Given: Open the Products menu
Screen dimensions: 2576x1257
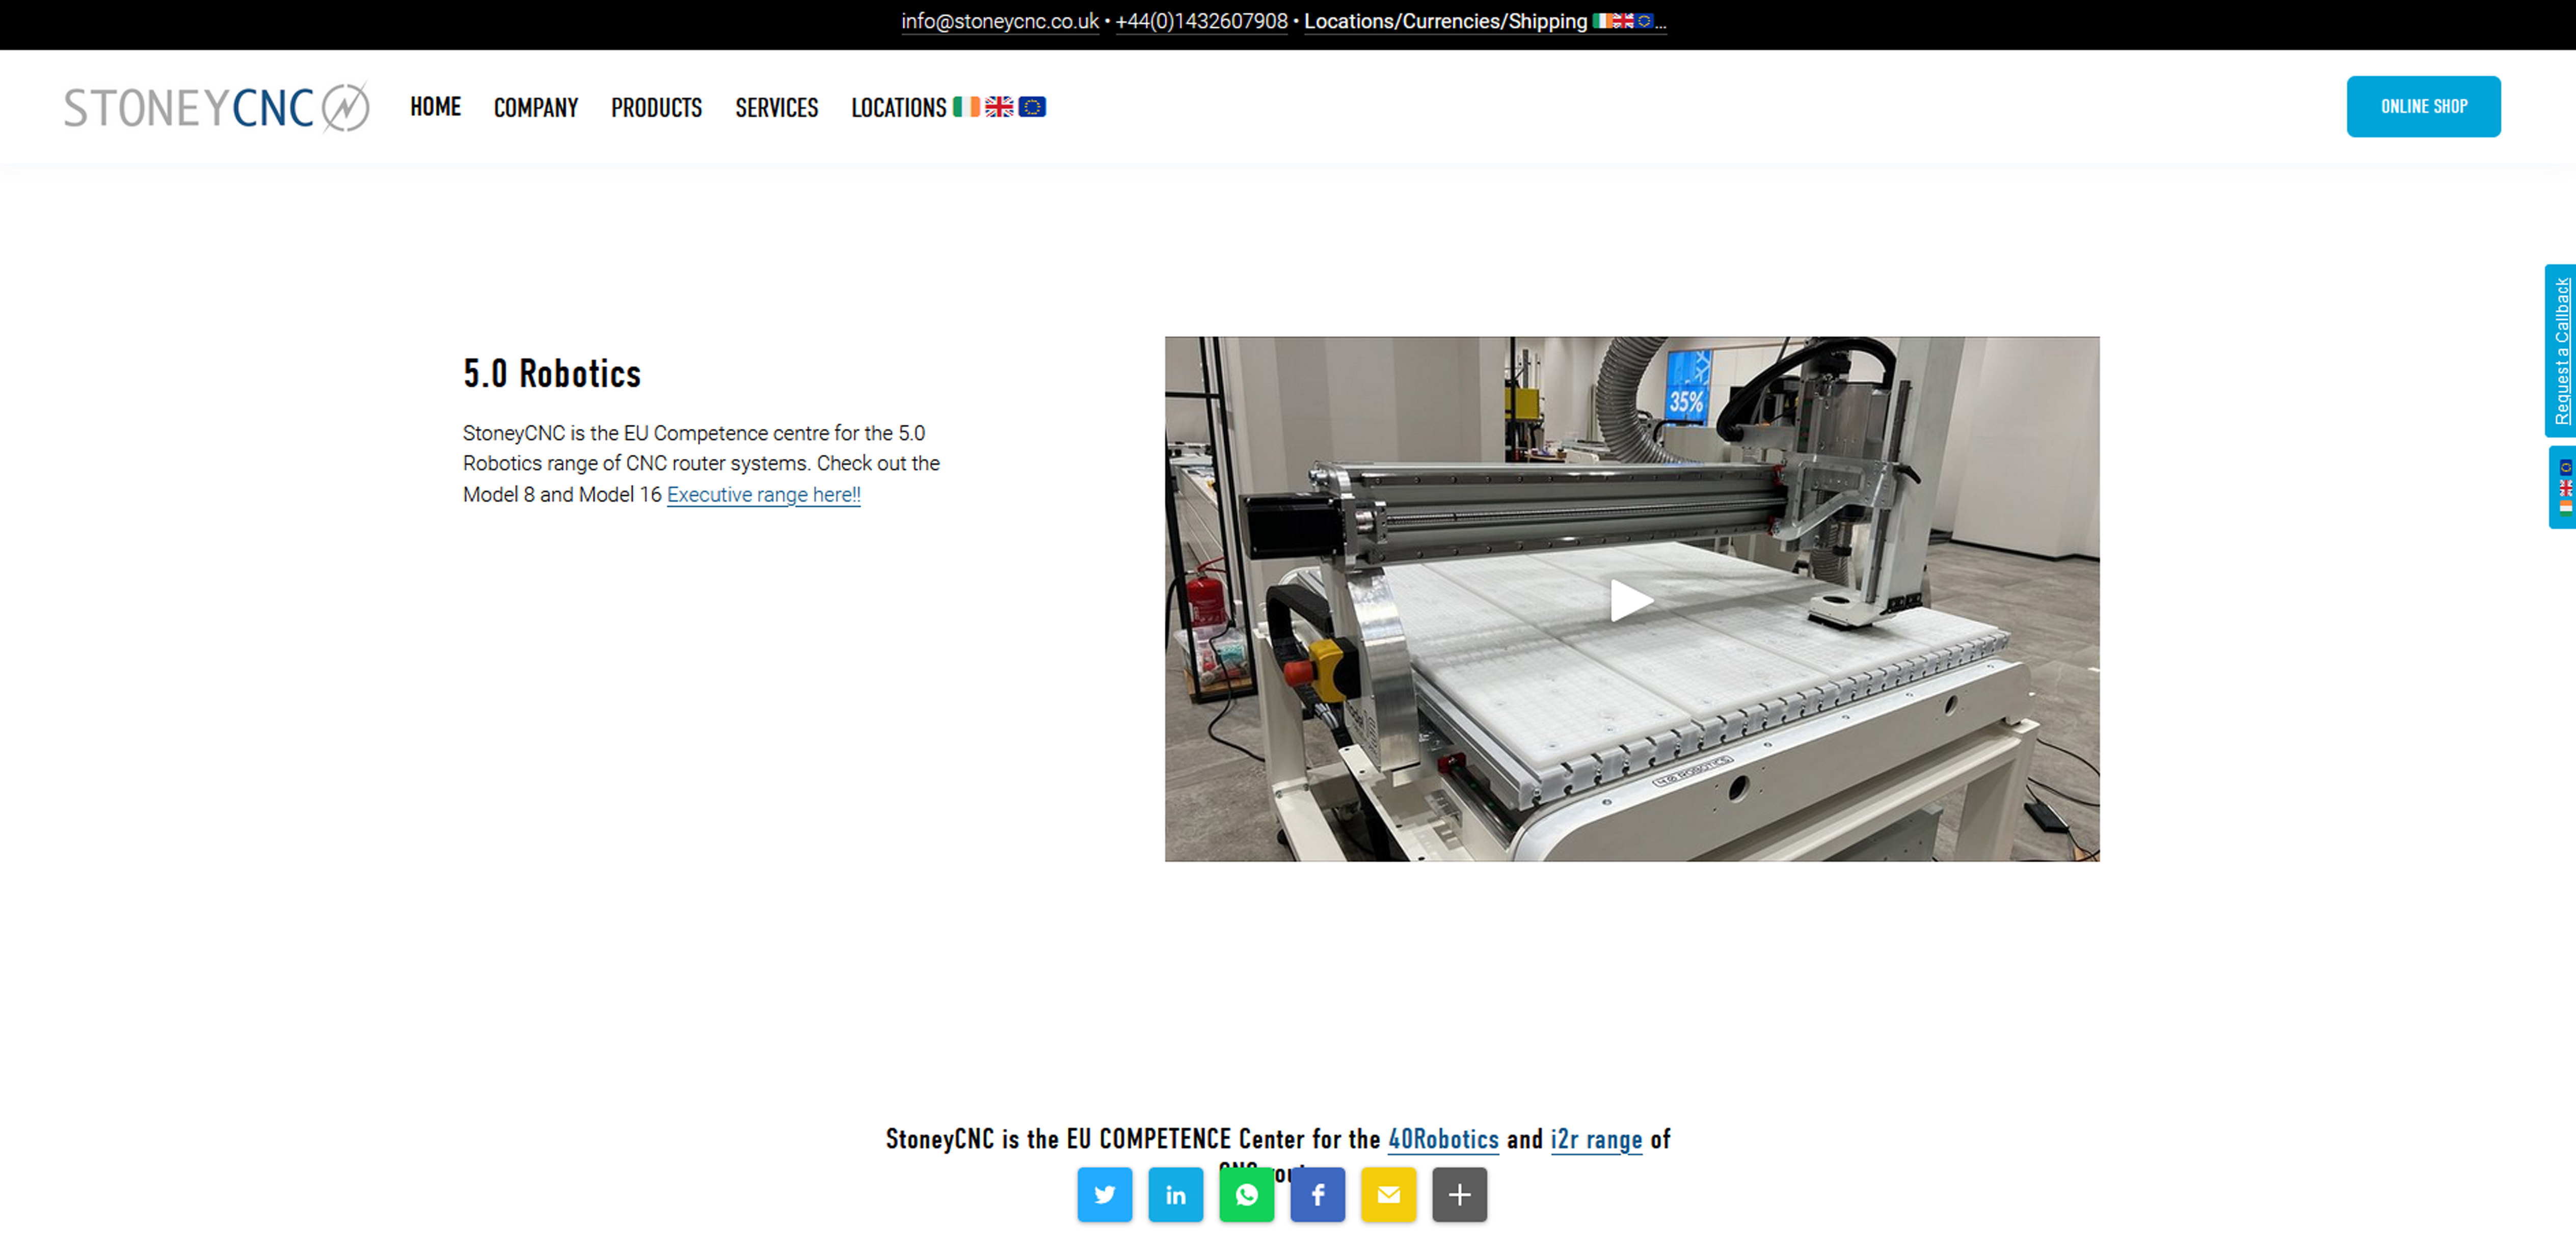Looking at the screenshot, I should pyautogui.click(x=656, y=107).
